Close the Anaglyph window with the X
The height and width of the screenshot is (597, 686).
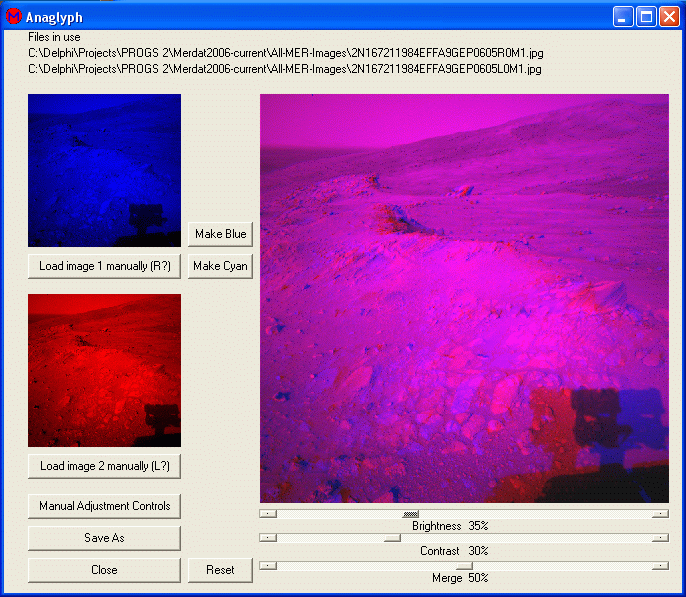pos(669,17)
